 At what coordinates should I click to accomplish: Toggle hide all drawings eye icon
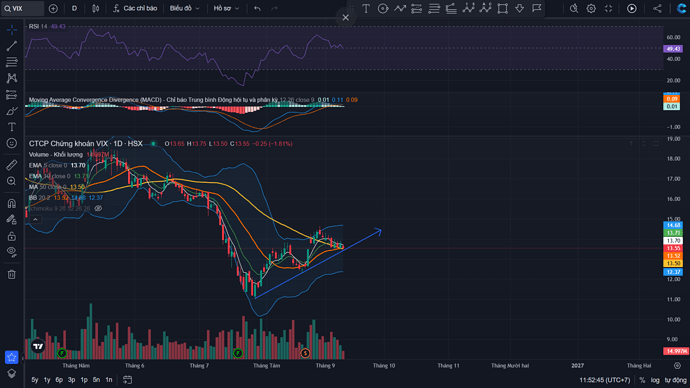tap(12, 252)
